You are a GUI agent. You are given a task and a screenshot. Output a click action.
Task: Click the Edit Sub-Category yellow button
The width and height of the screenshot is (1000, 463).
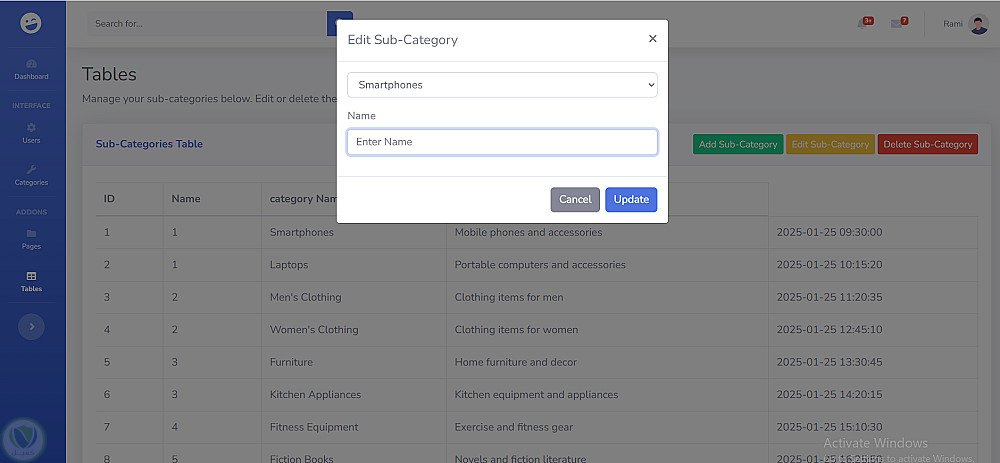830,144
